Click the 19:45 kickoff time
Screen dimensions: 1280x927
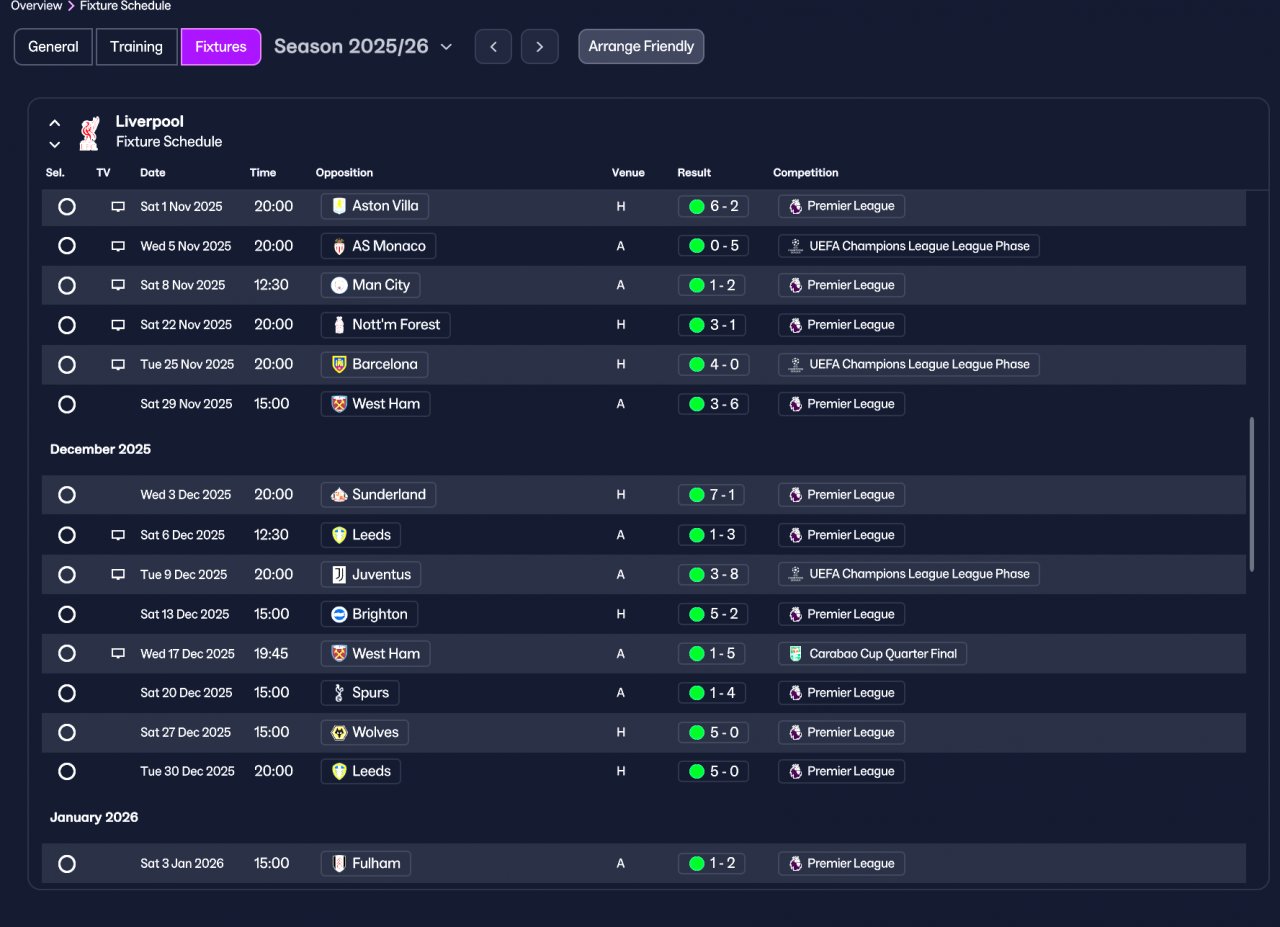271,653
